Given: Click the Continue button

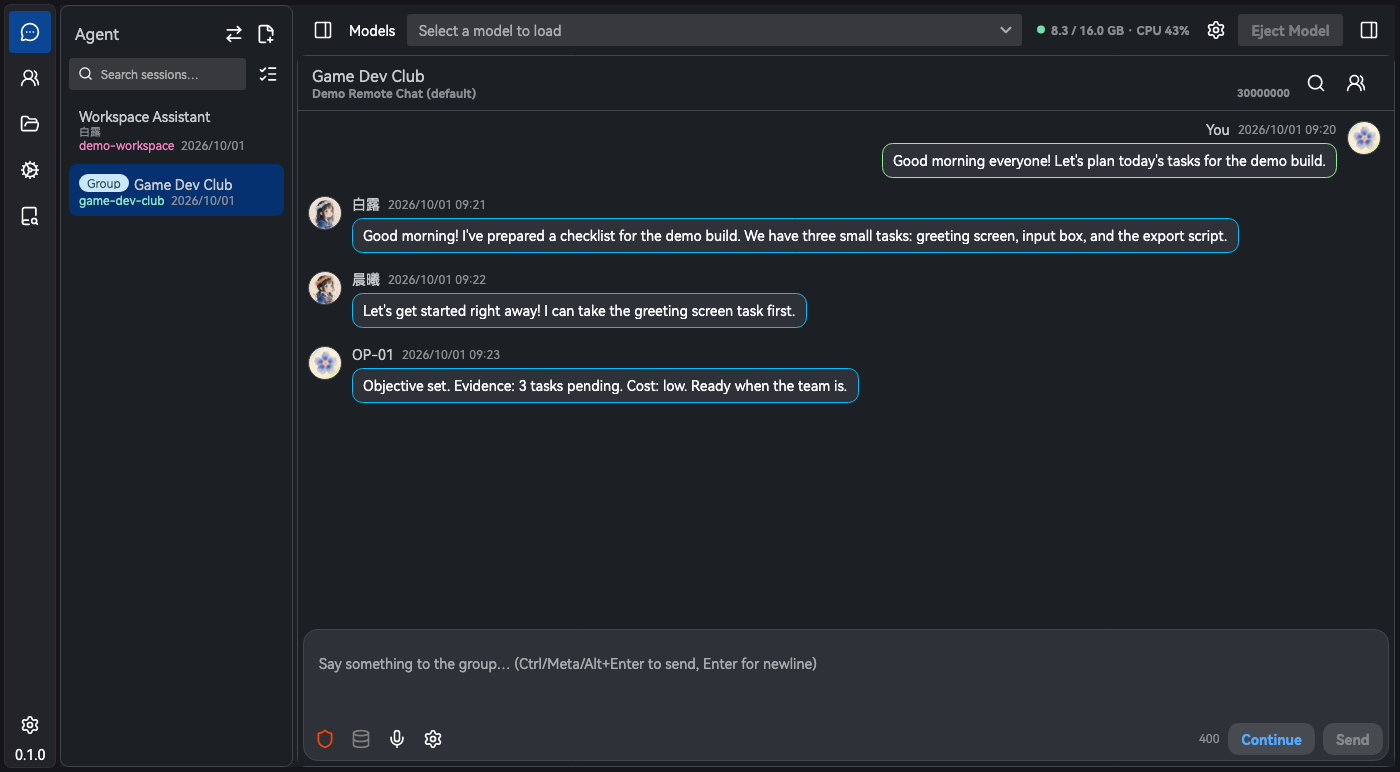Looking at the screenshot, I should (1271, 740).
